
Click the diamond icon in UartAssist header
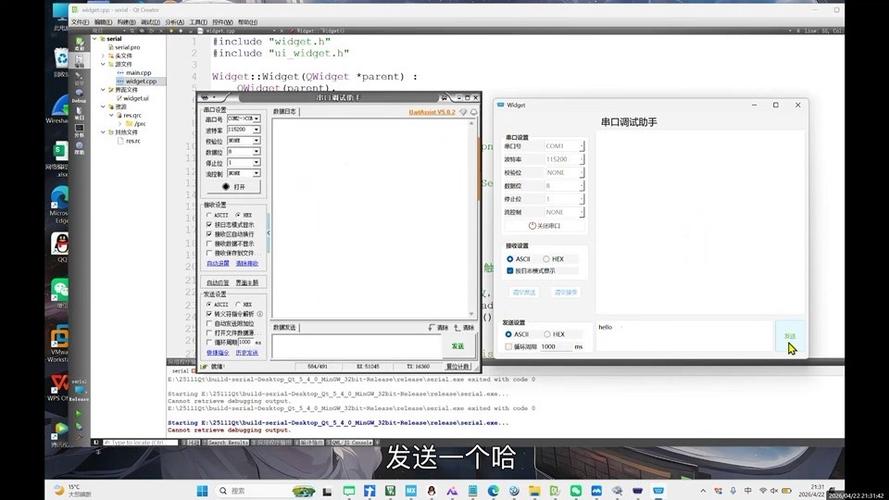(463, 112)
